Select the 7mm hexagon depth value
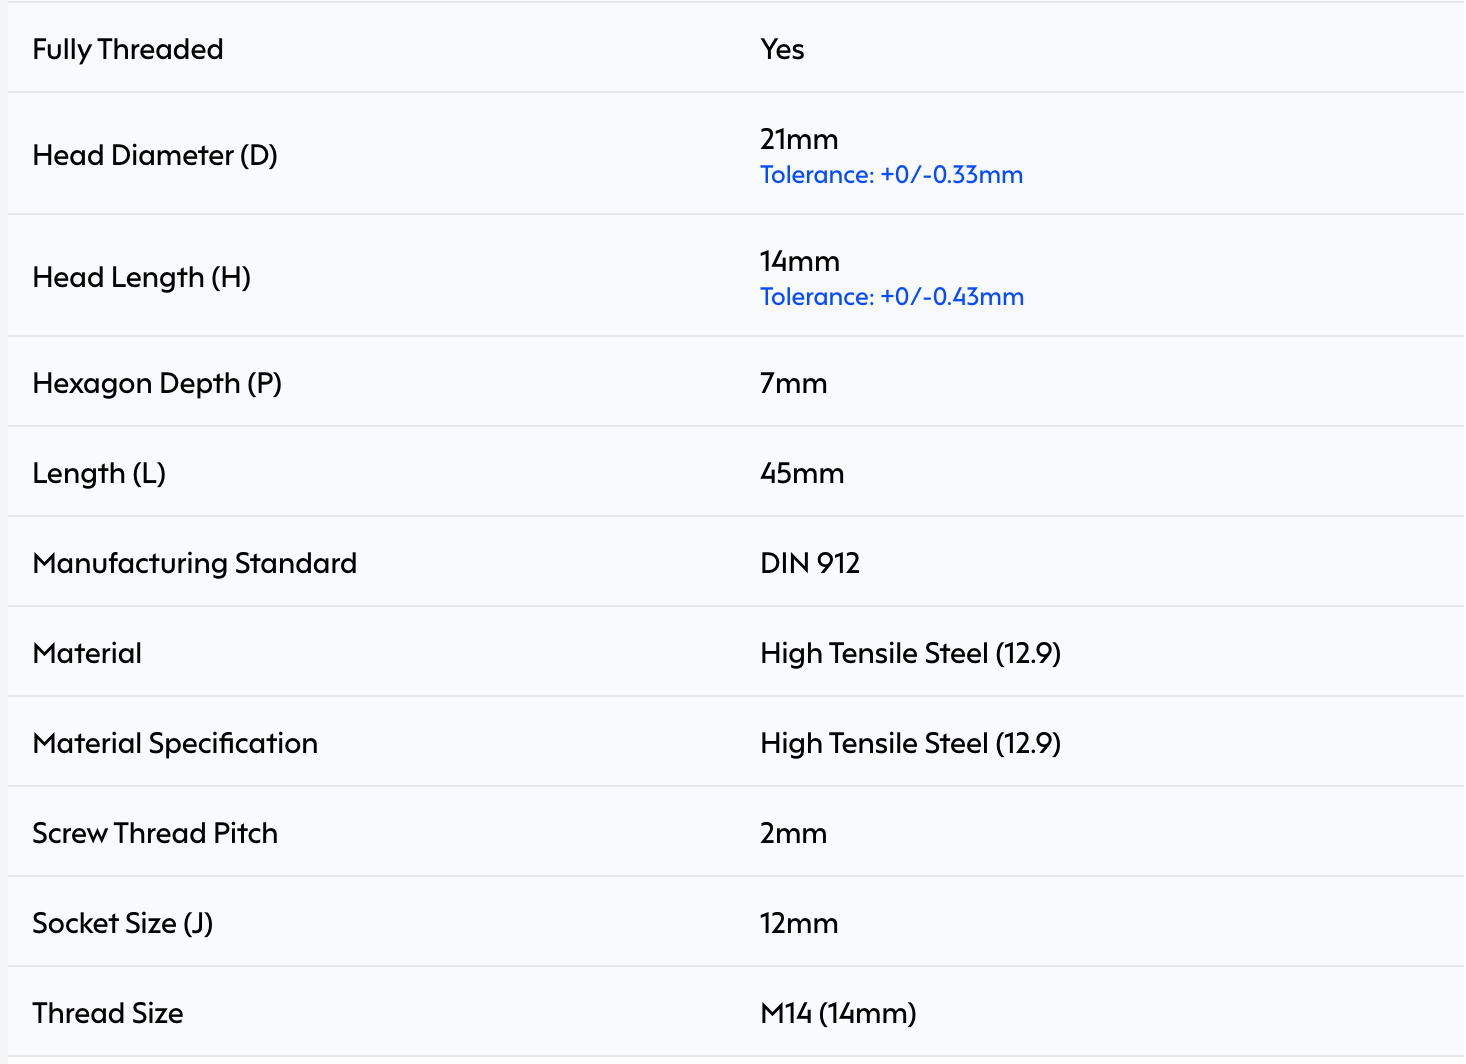This screenshot has height=1064, width=1466. coord(793,383)
